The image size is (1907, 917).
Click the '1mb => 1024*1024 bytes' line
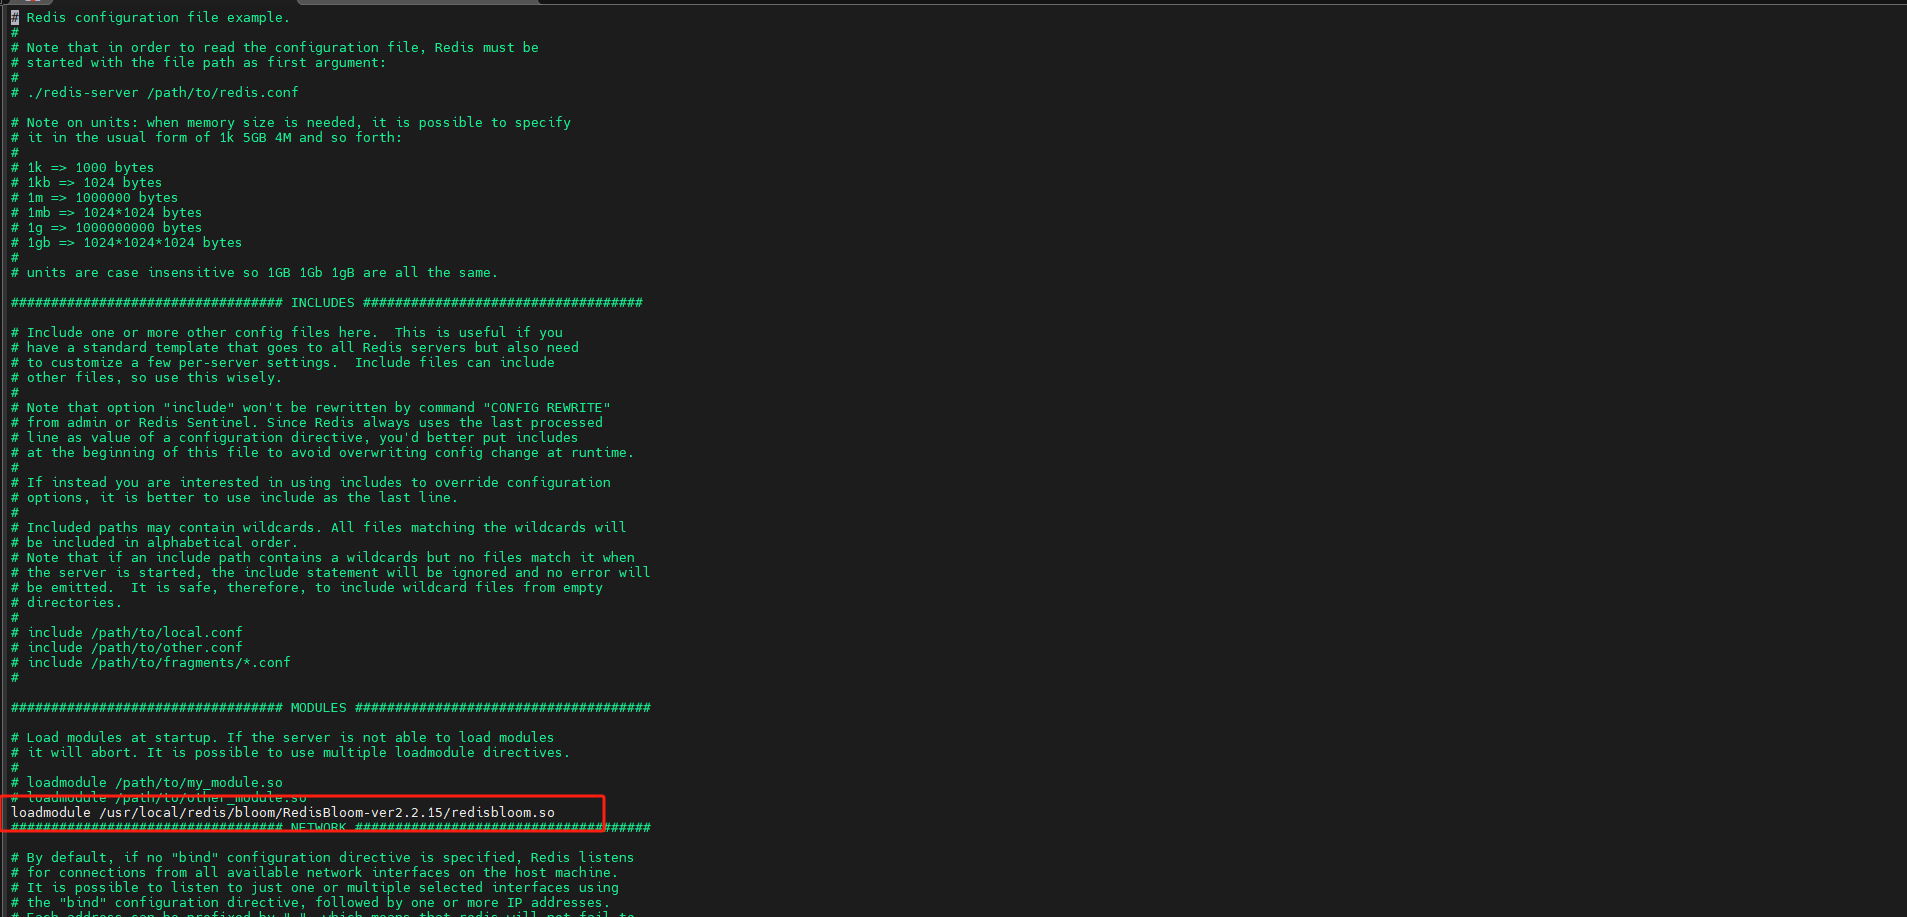pyautogui.click(x=114, y=213)
